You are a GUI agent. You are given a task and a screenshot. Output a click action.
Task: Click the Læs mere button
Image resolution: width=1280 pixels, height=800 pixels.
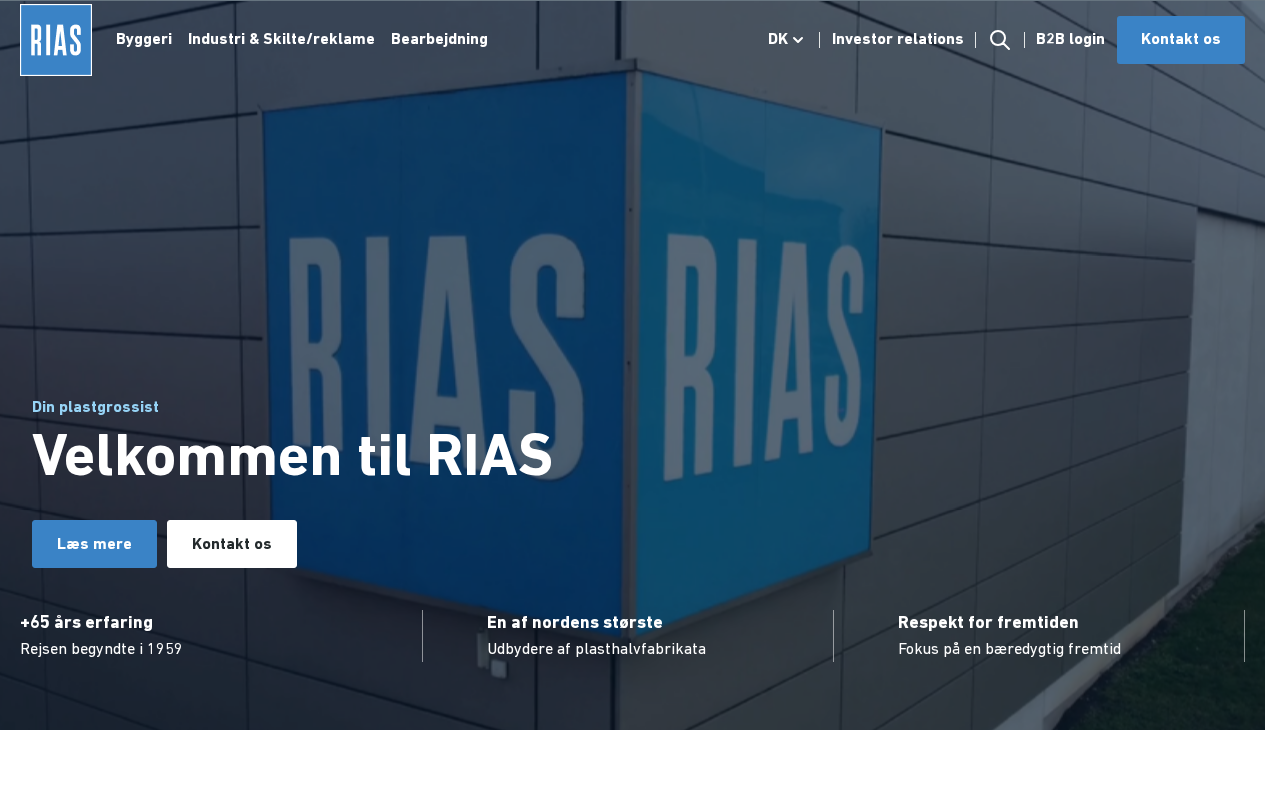94,544
